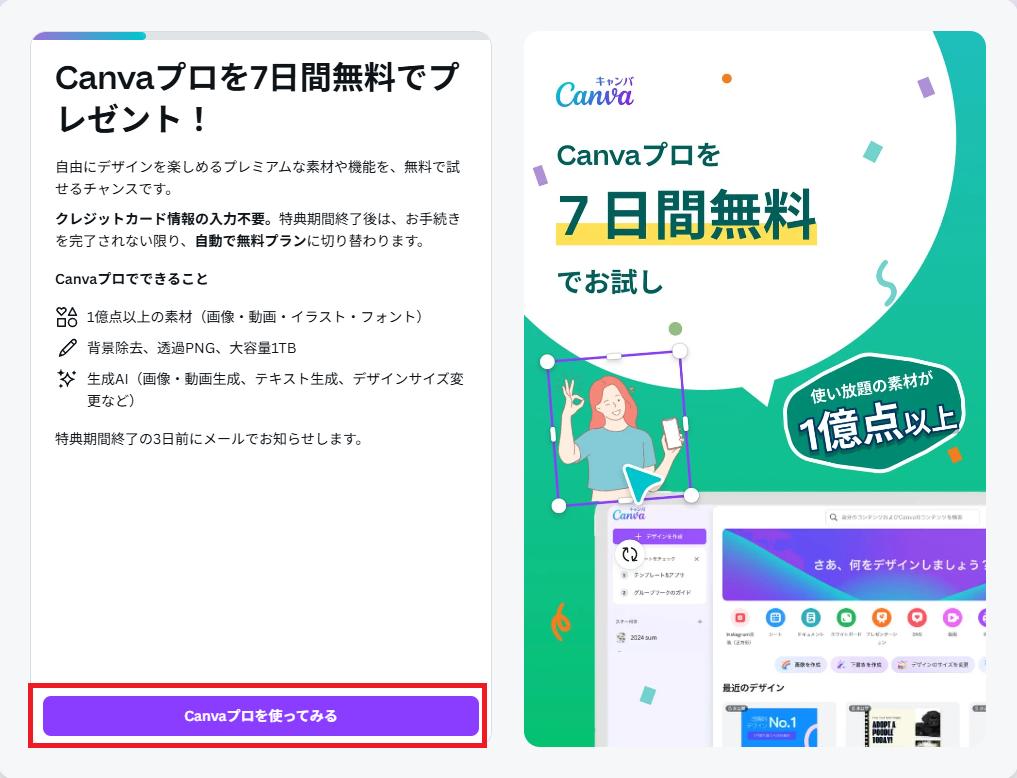Click the search field in the Canva preview
The image size is (1017, 778).
coord(903,517)
